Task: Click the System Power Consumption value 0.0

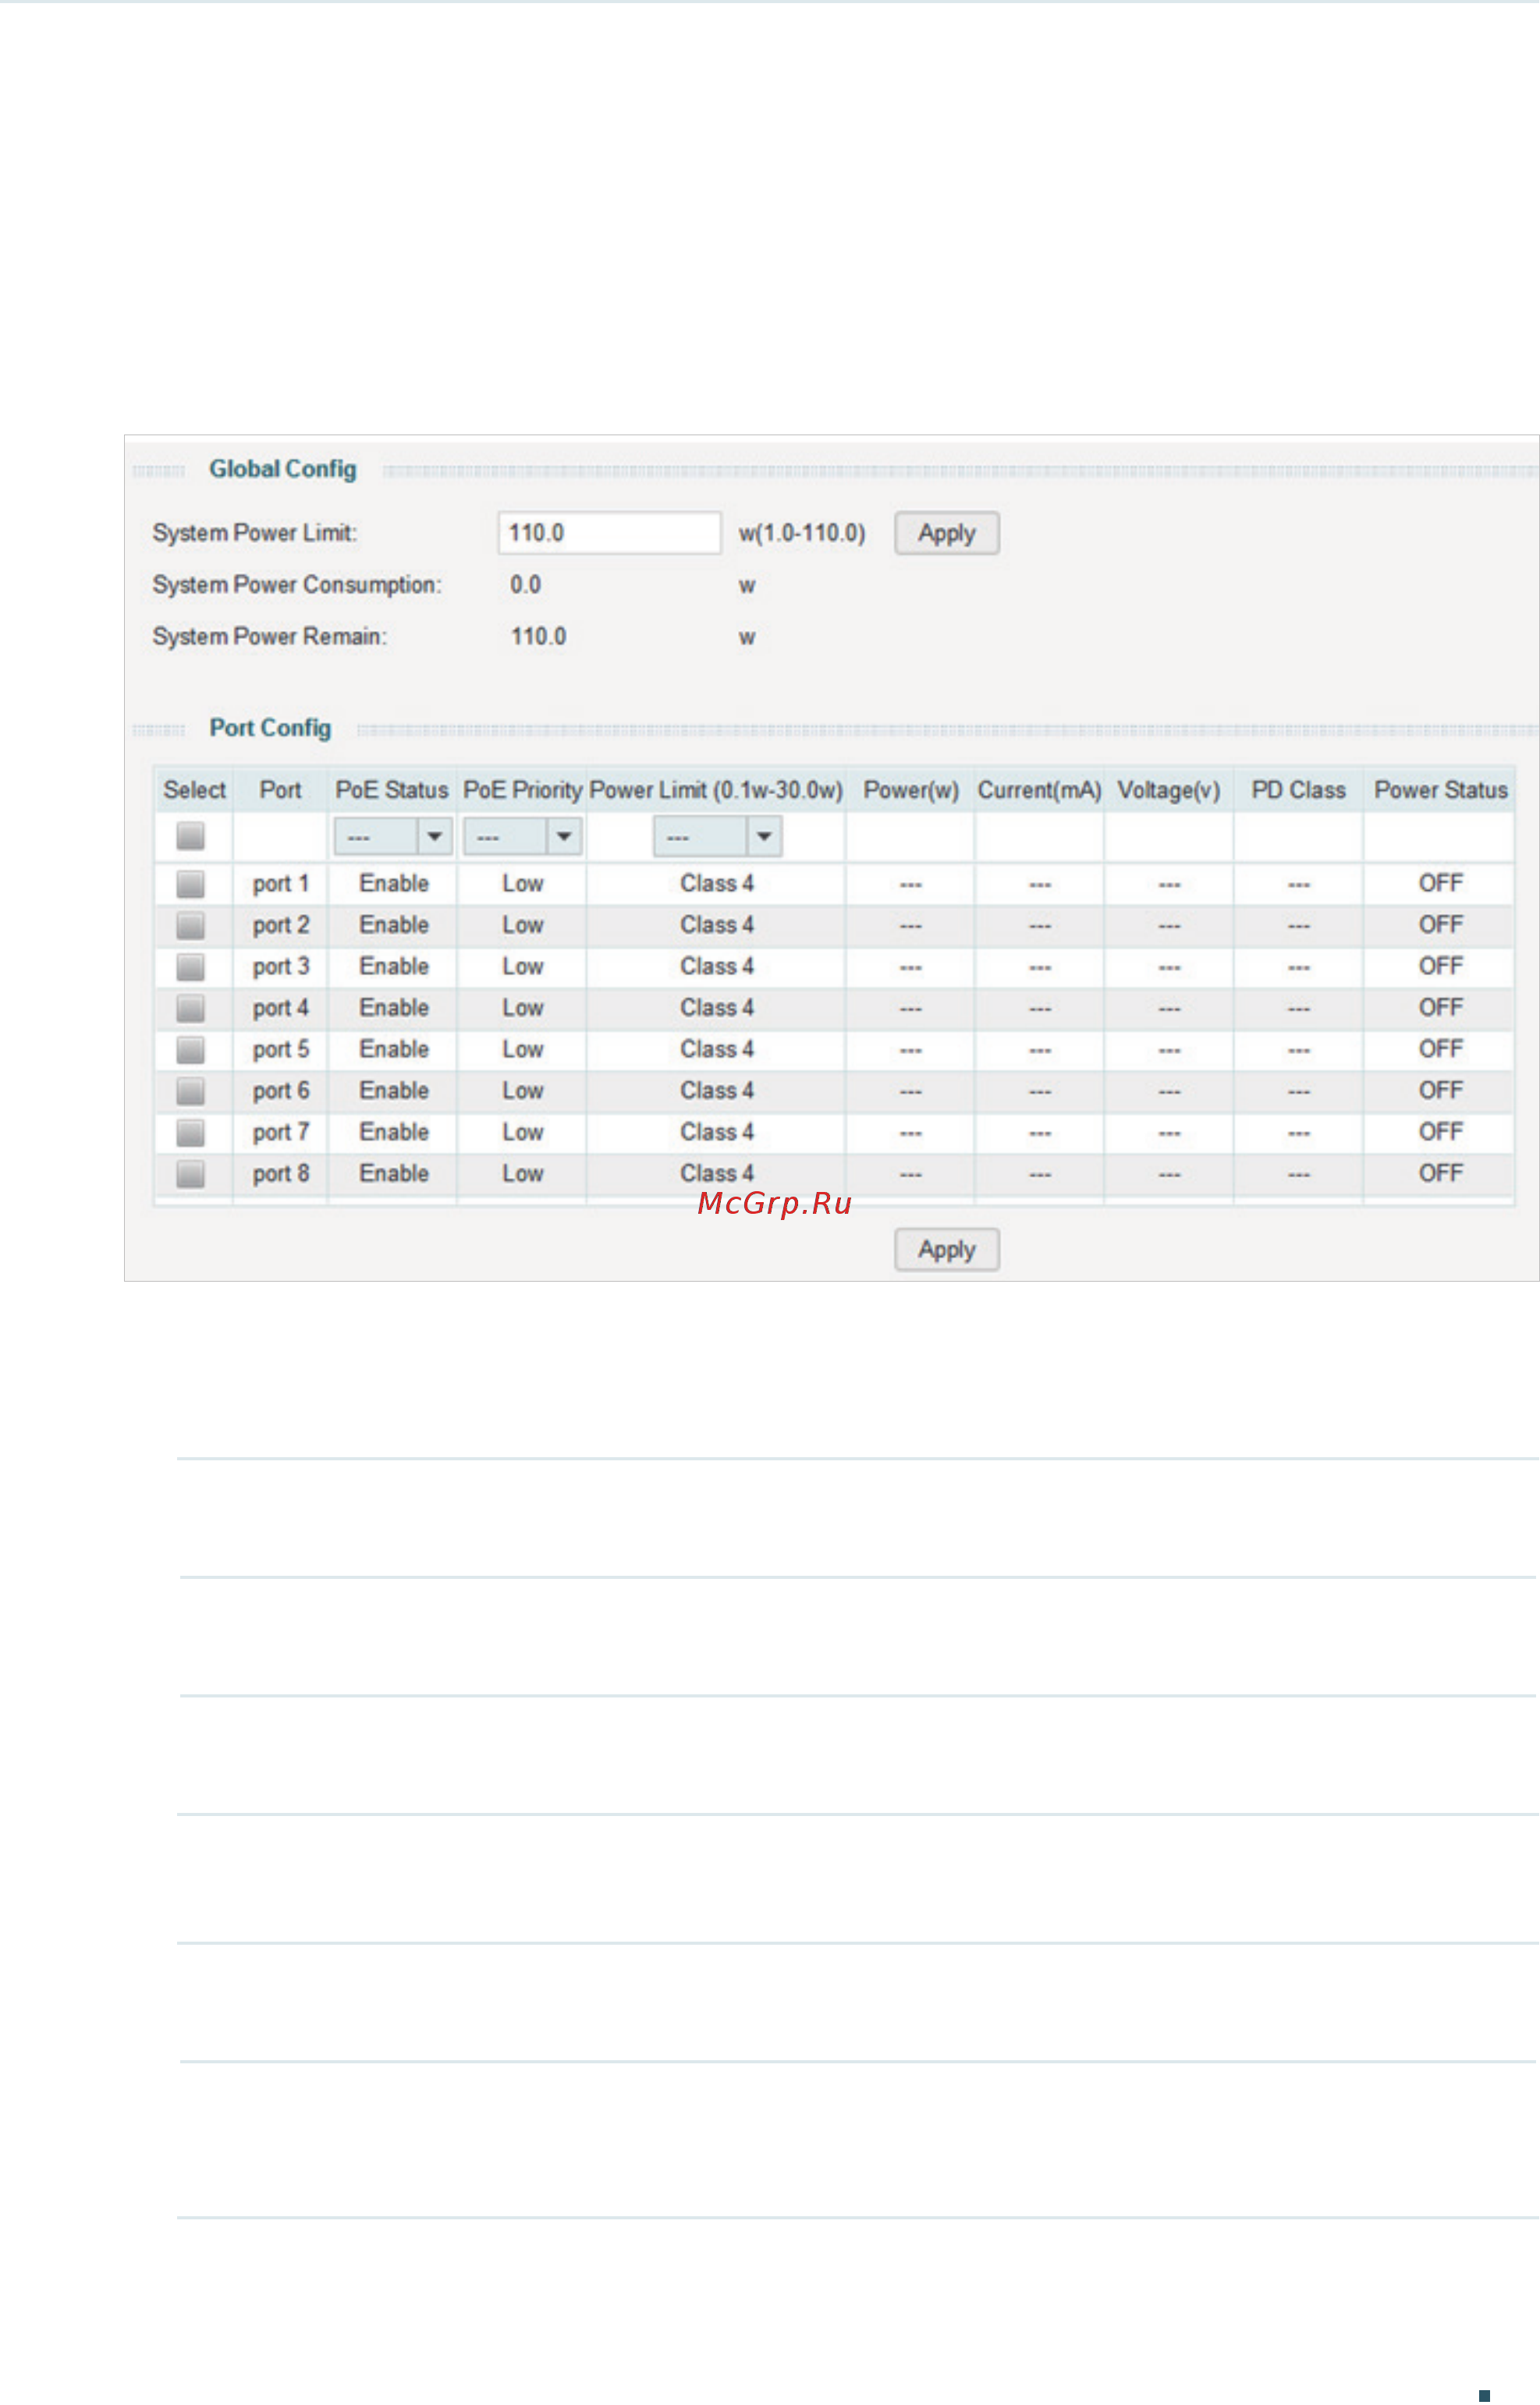Action: pyautogui.click(x=525, y=585)
